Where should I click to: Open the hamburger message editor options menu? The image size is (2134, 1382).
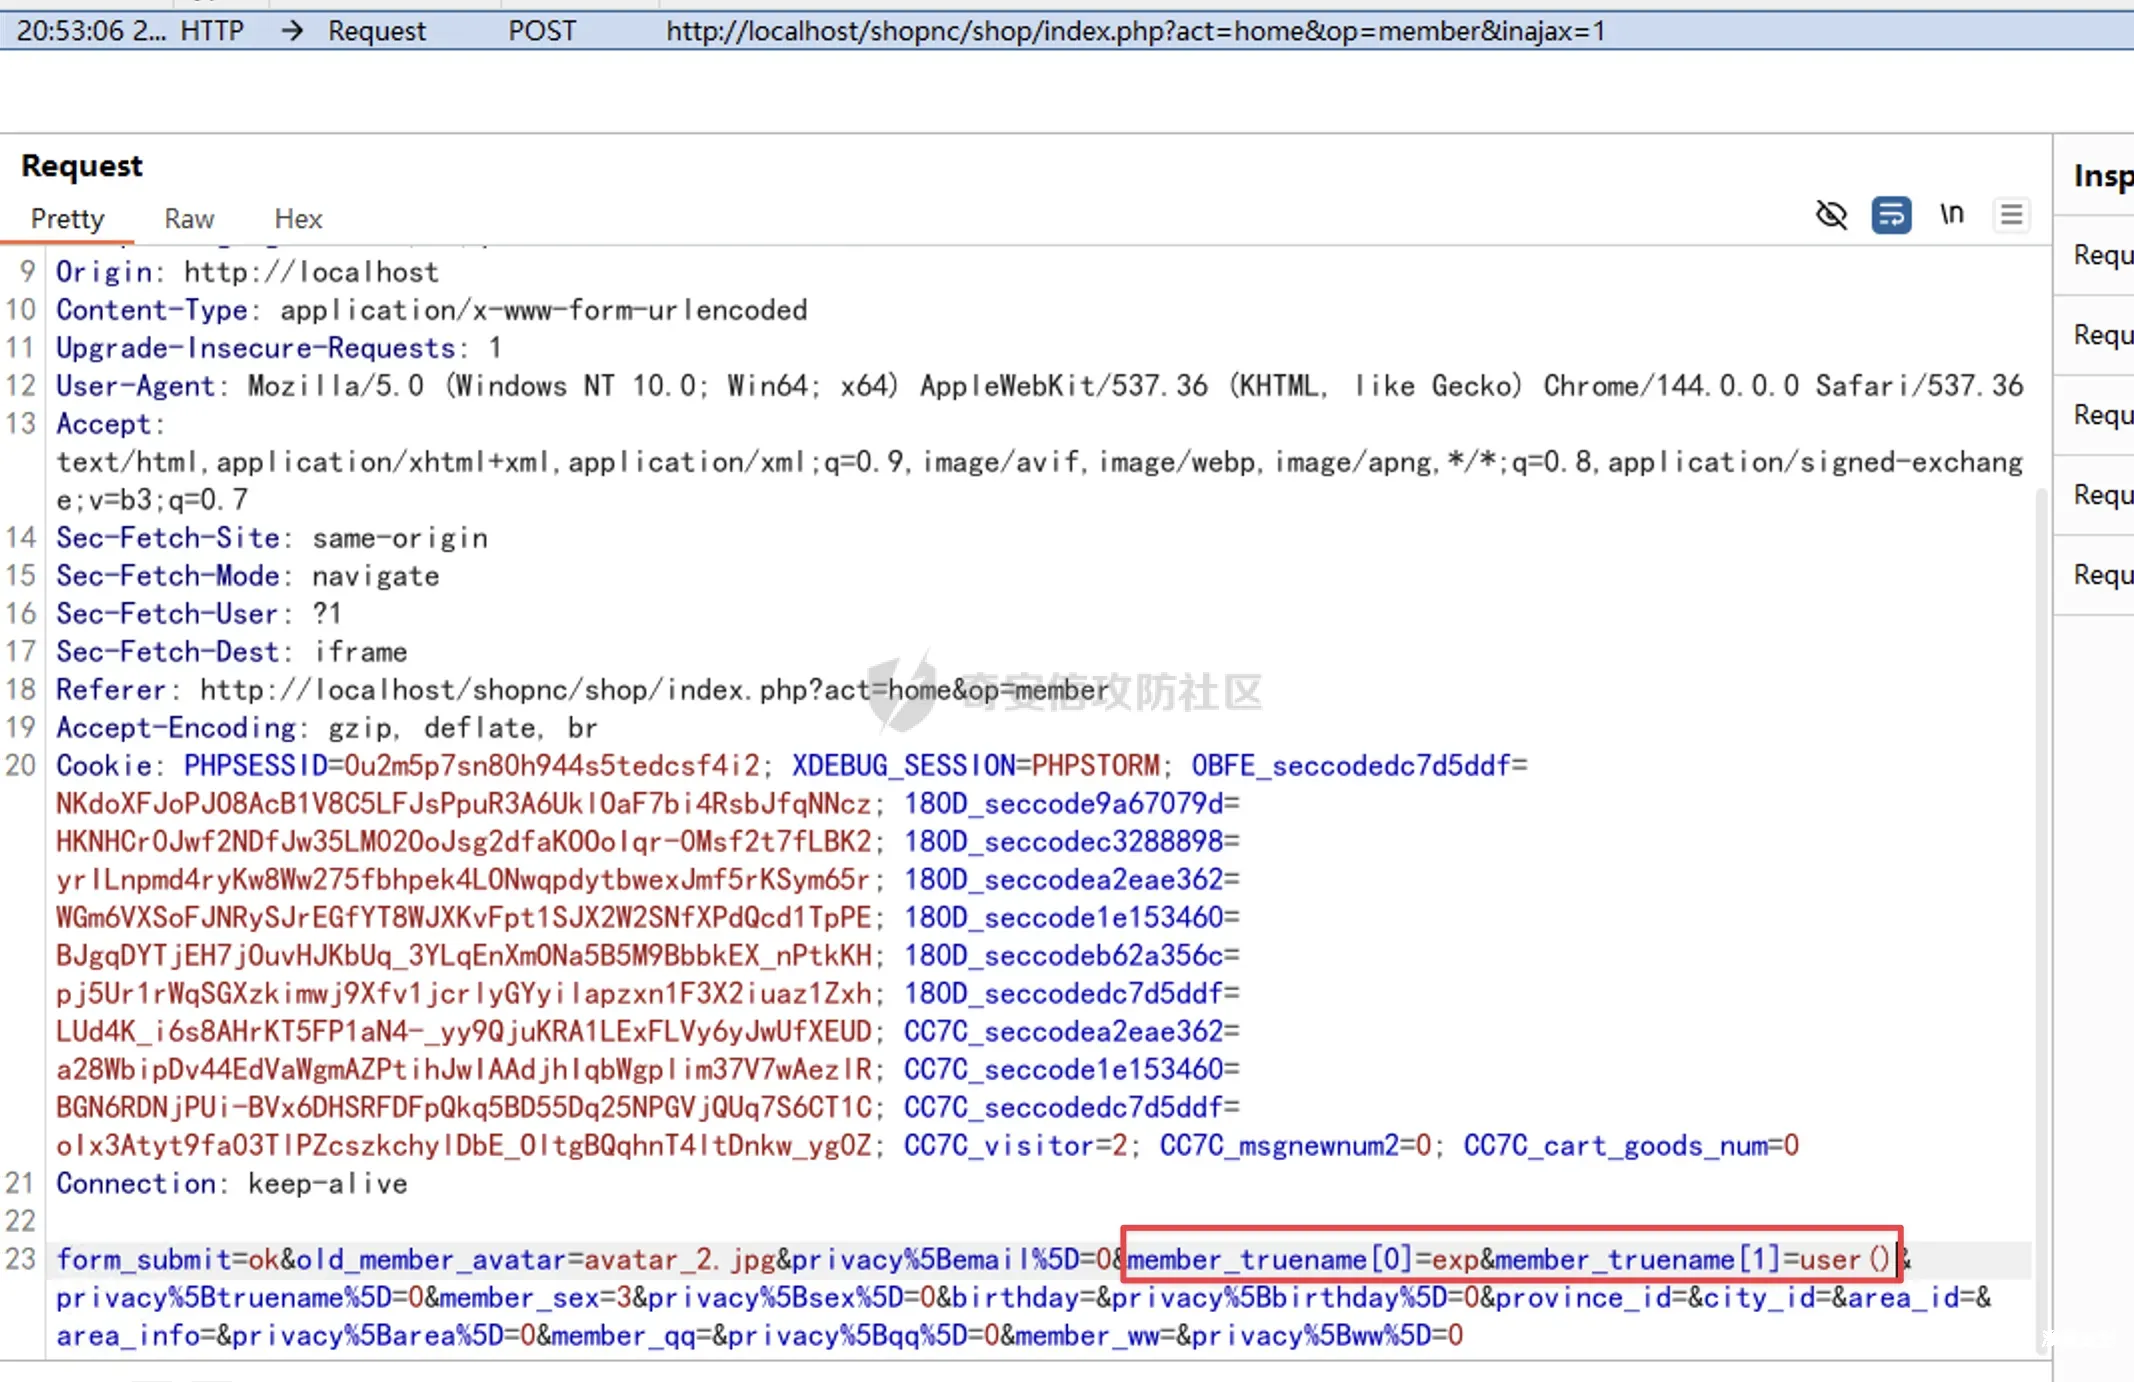point(2011,214)
